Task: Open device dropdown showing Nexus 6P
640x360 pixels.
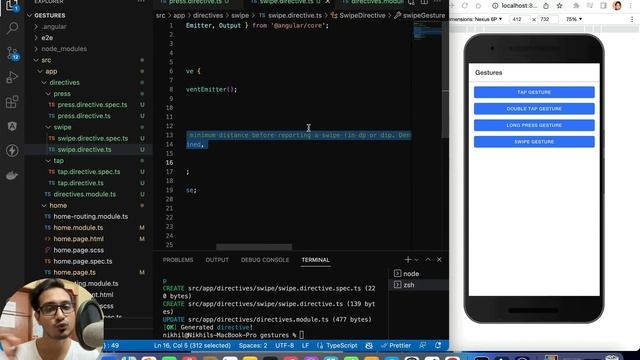Action: pos(477,19)
